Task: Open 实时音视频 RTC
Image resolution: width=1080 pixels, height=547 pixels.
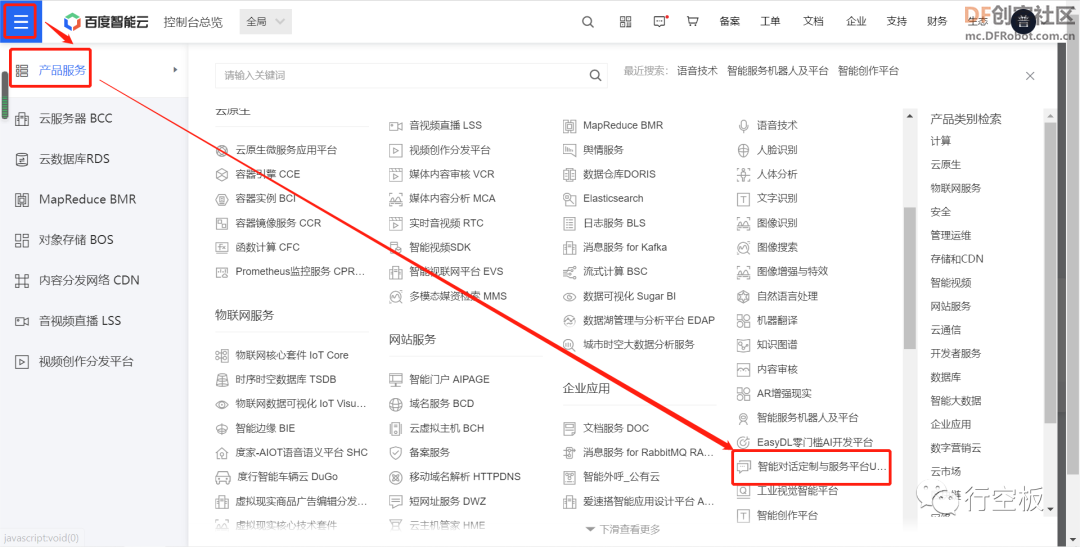Action: pyautogui.click(x=446, y=223)
